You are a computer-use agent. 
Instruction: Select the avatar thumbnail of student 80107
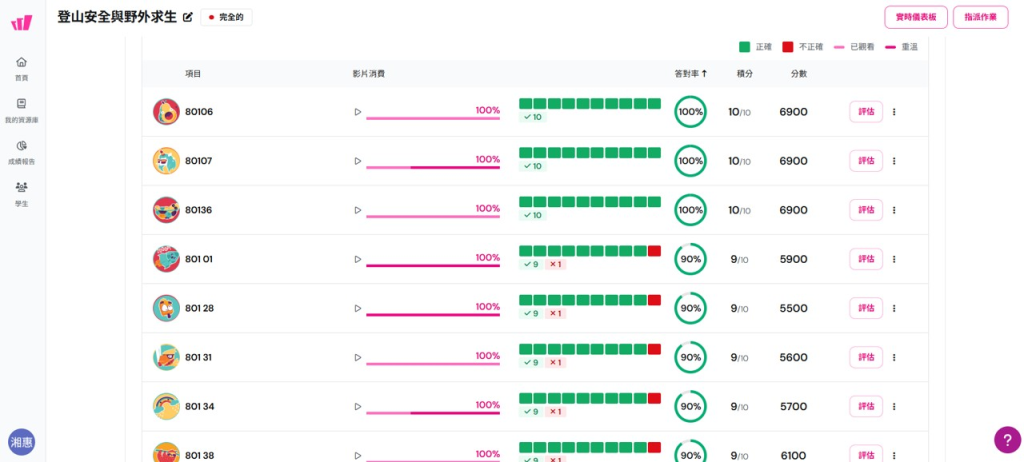(166, 161)
